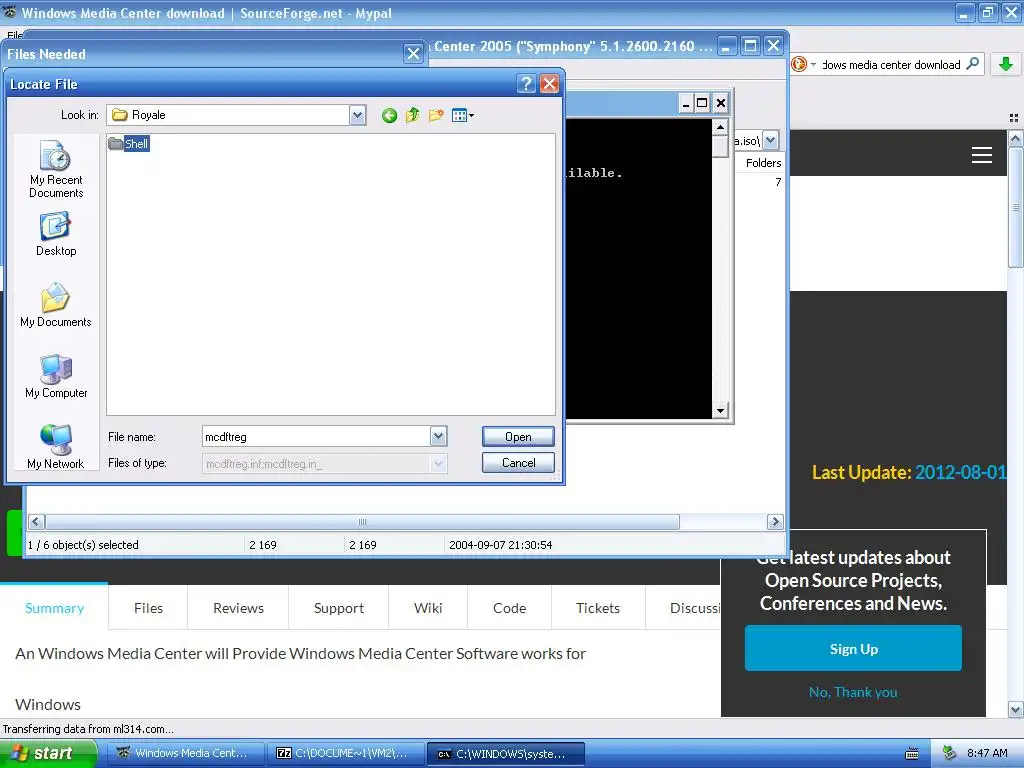Open the Code tab
The image size is (1024, 768).
(509, 608)
